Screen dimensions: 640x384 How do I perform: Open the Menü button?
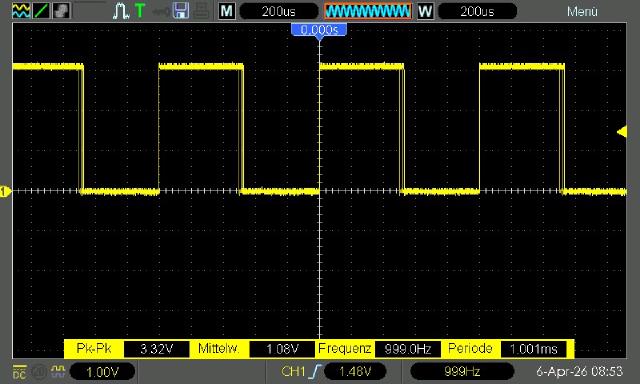coord(582,11)
